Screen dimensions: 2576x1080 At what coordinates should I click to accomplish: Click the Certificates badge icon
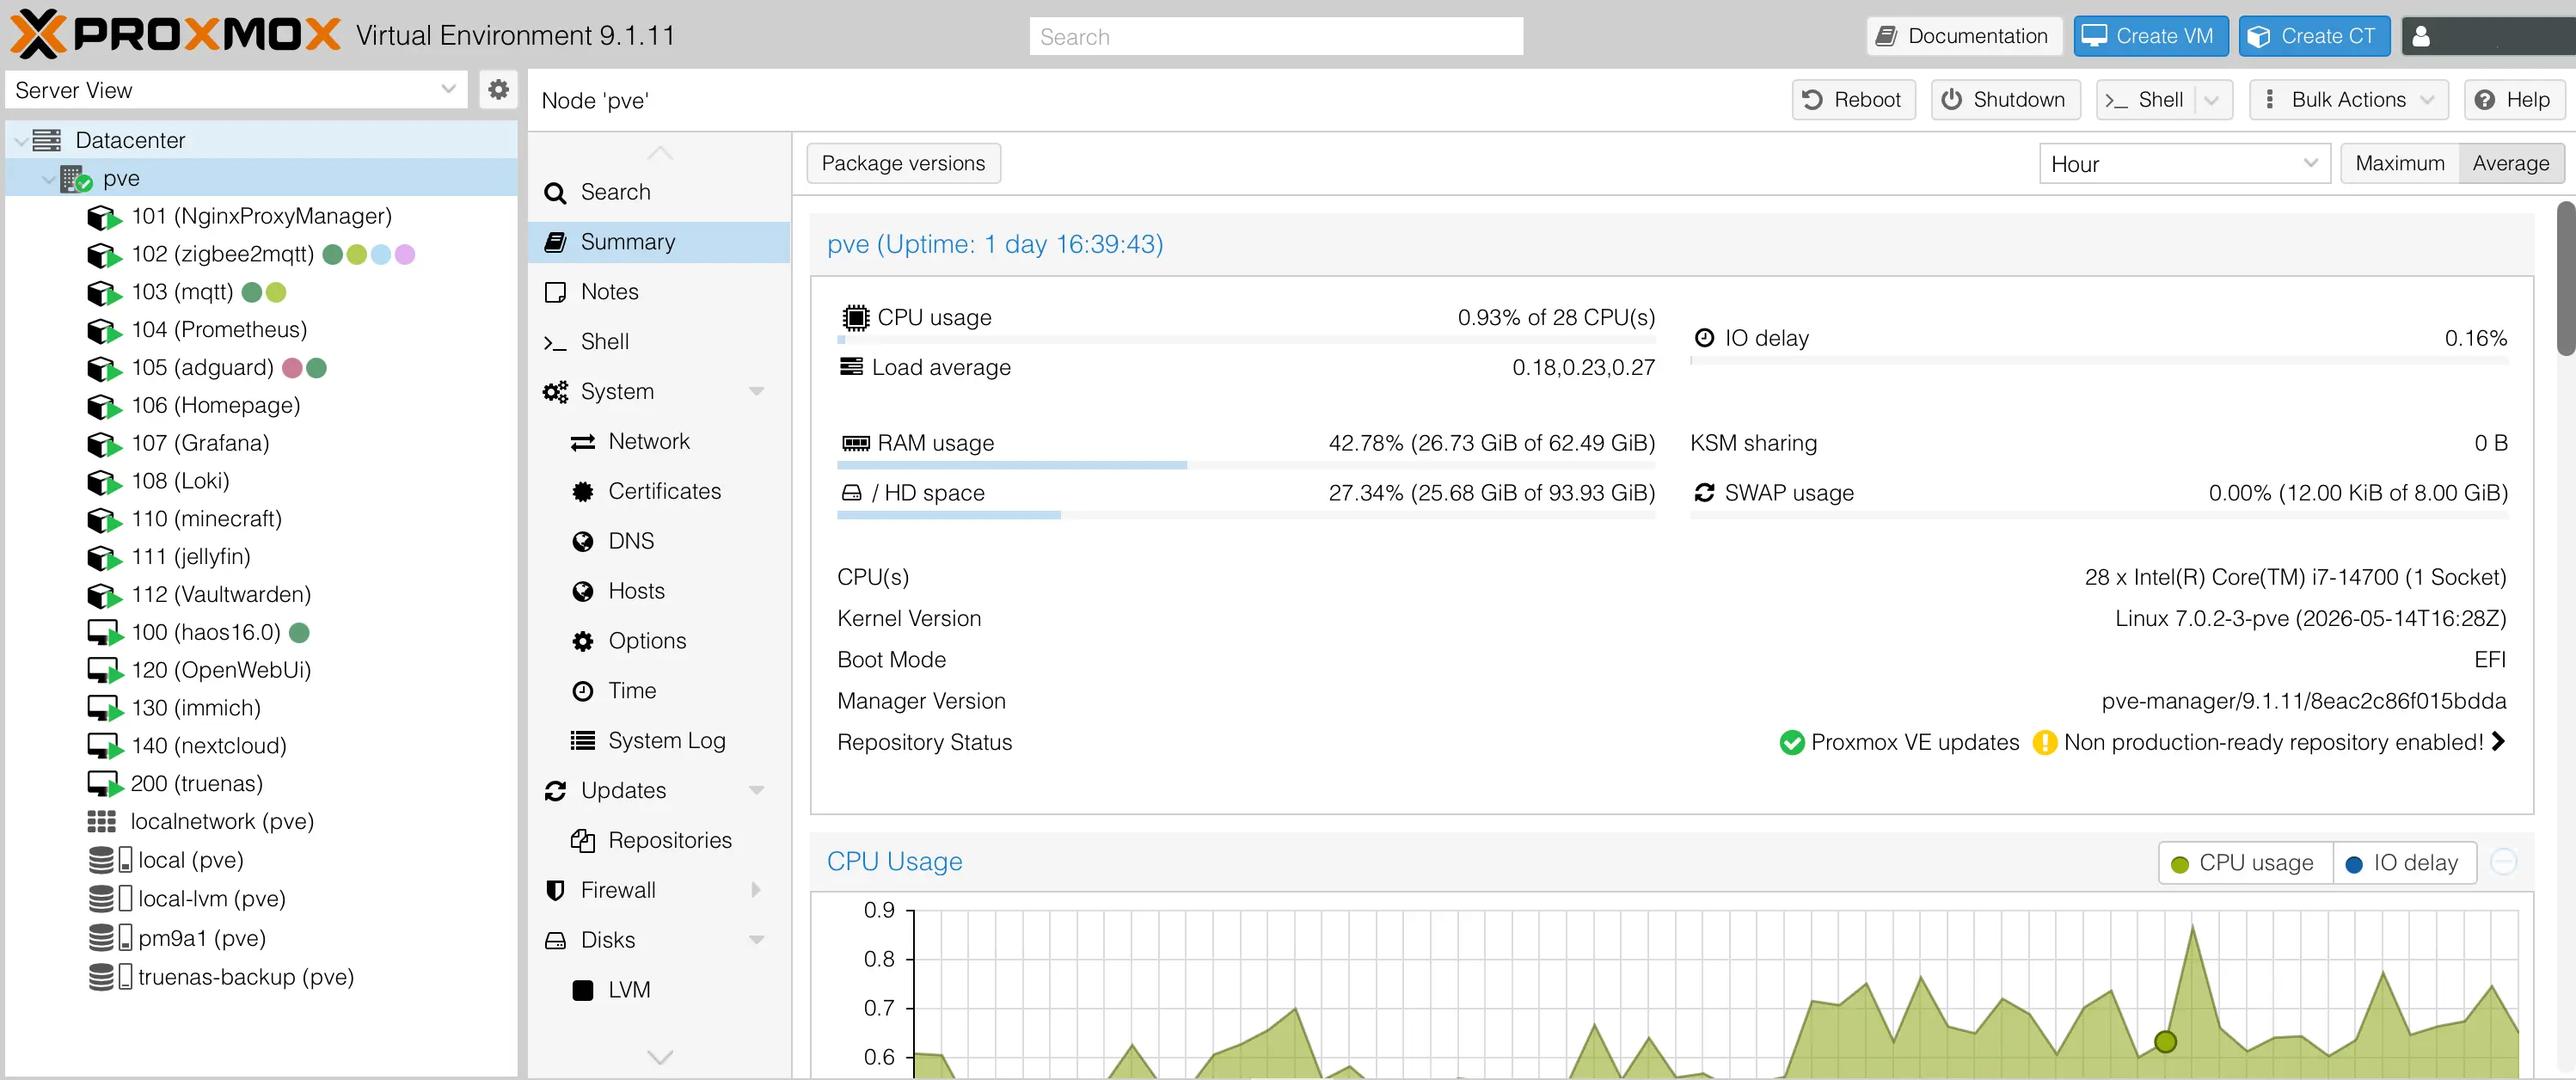pos(582,491)
